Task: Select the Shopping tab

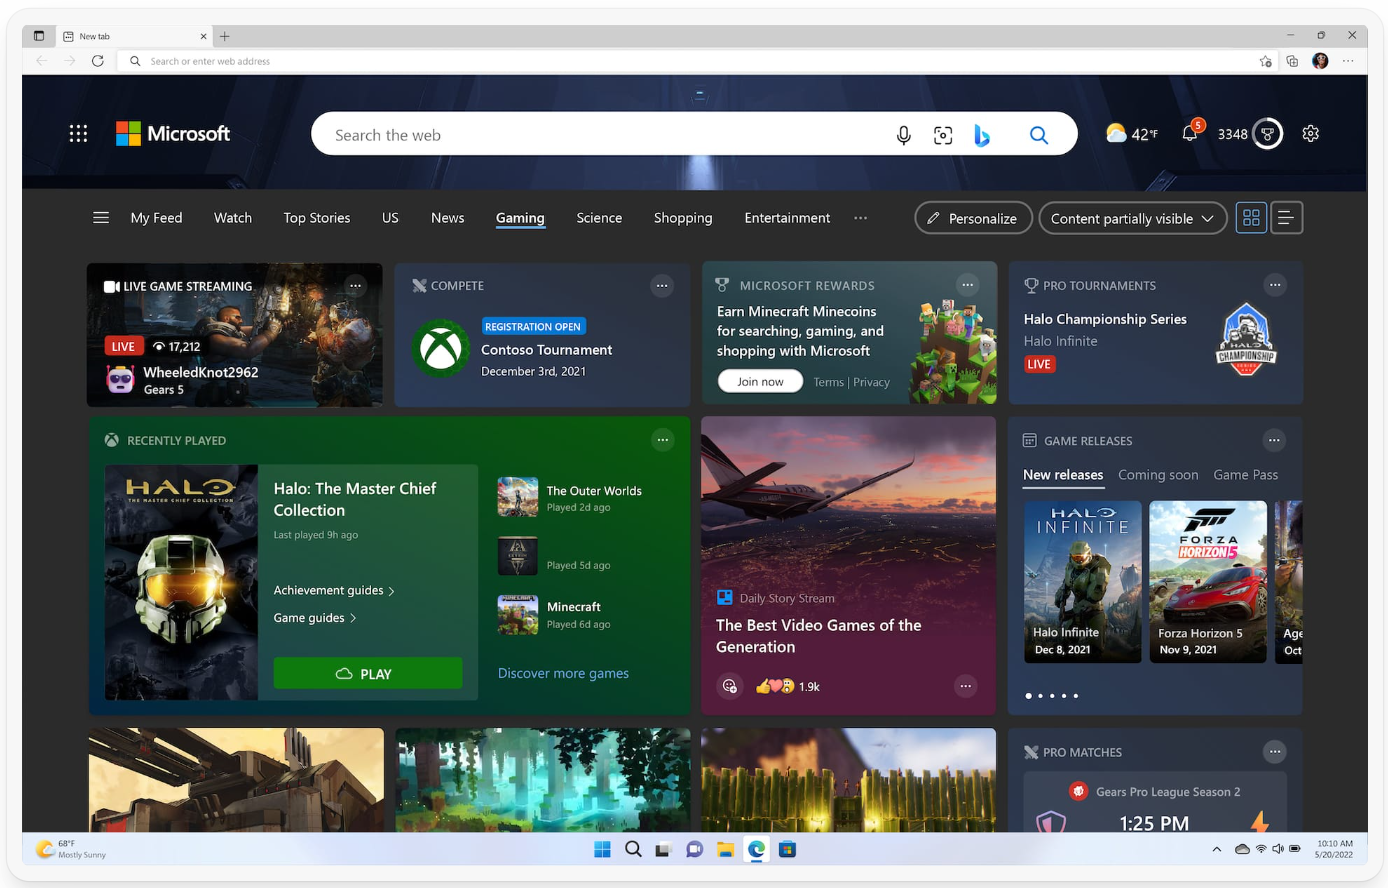Action: (x=683, y=217)
